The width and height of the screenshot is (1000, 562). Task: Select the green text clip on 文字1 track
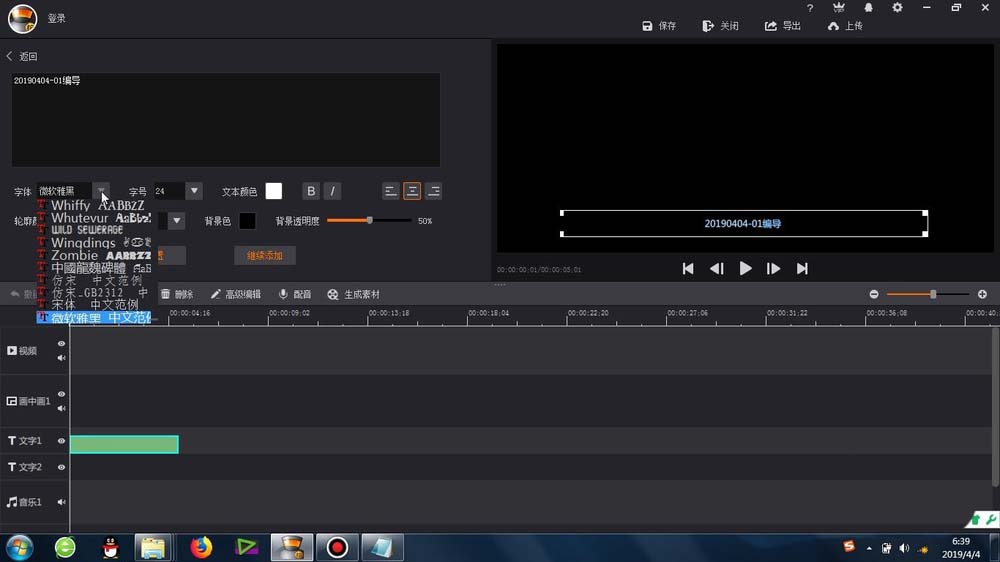coord(124,444)
